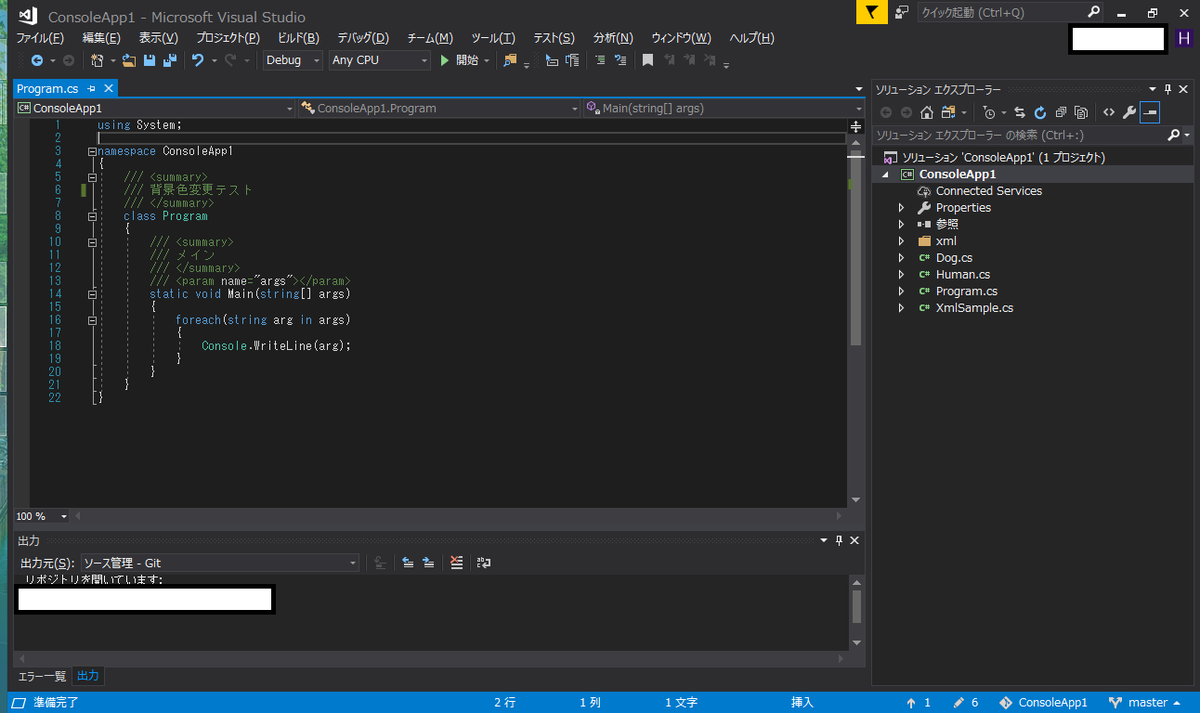Click the ConsoleApp1 repository in status bar

1043,703
